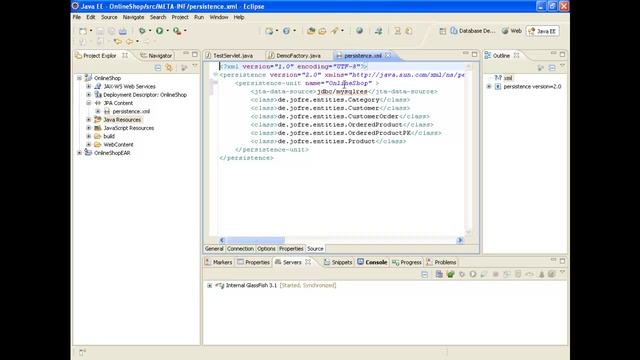Click the New Server wizard toolbar icon
This screenshot has width=640, height=360.
coord(269,31)
